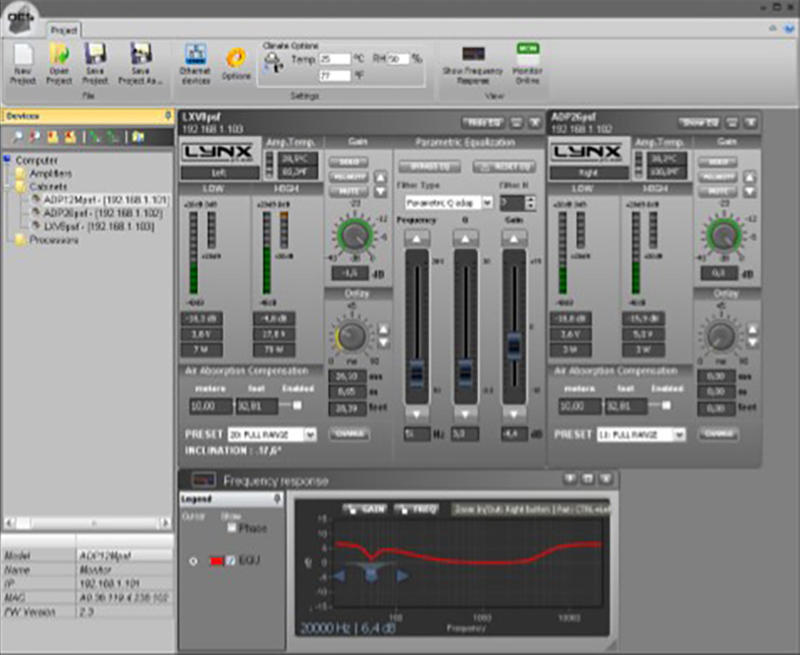This screenshot has height=655, width=800.
Task: Click the Temp Celsius input field
Action: coord(335,59)
